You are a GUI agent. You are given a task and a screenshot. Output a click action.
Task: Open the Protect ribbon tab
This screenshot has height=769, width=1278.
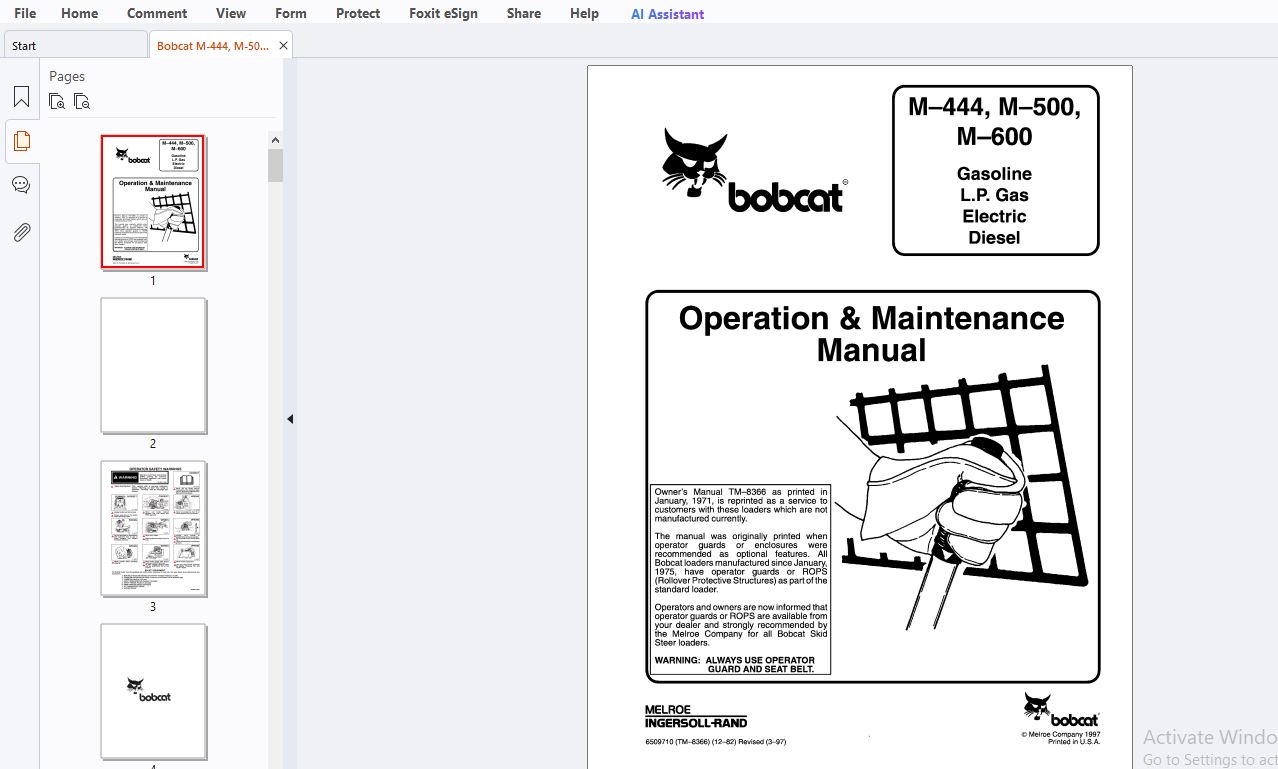point(358,13)
